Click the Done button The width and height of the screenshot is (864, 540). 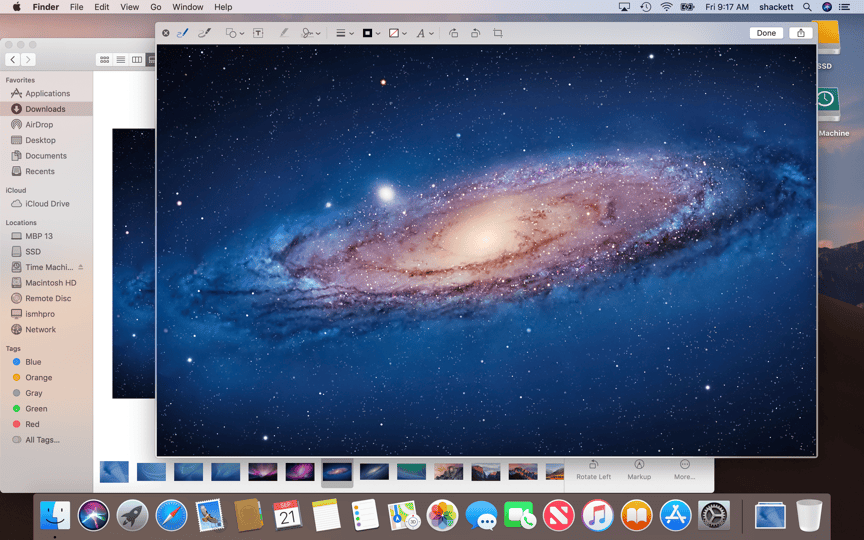click(x=766, y=33)
